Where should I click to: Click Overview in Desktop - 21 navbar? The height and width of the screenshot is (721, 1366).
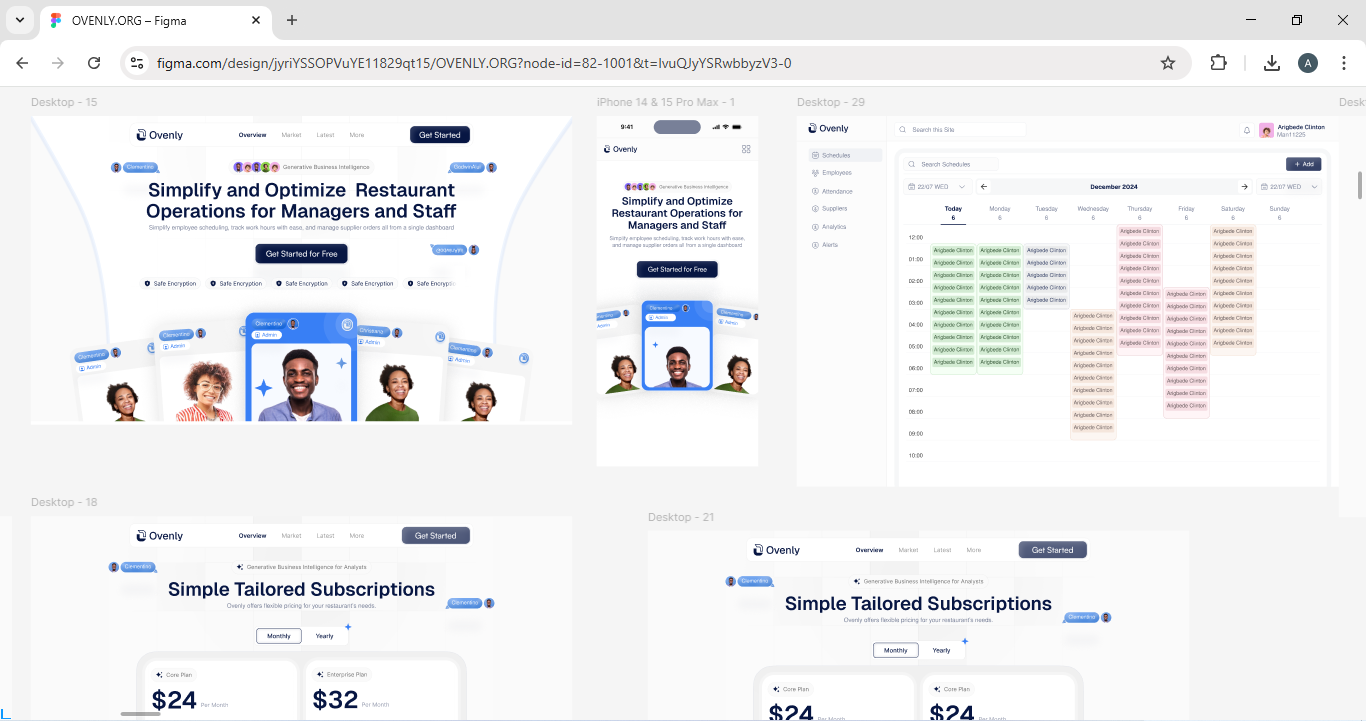click(870, 550)
